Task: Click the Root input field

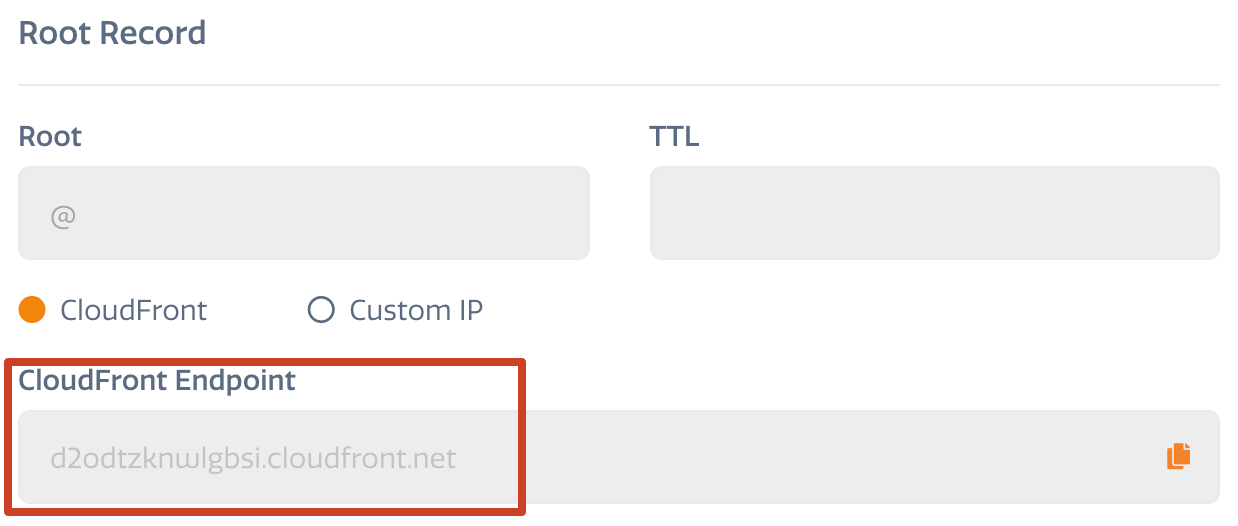Action: (304, 213)
